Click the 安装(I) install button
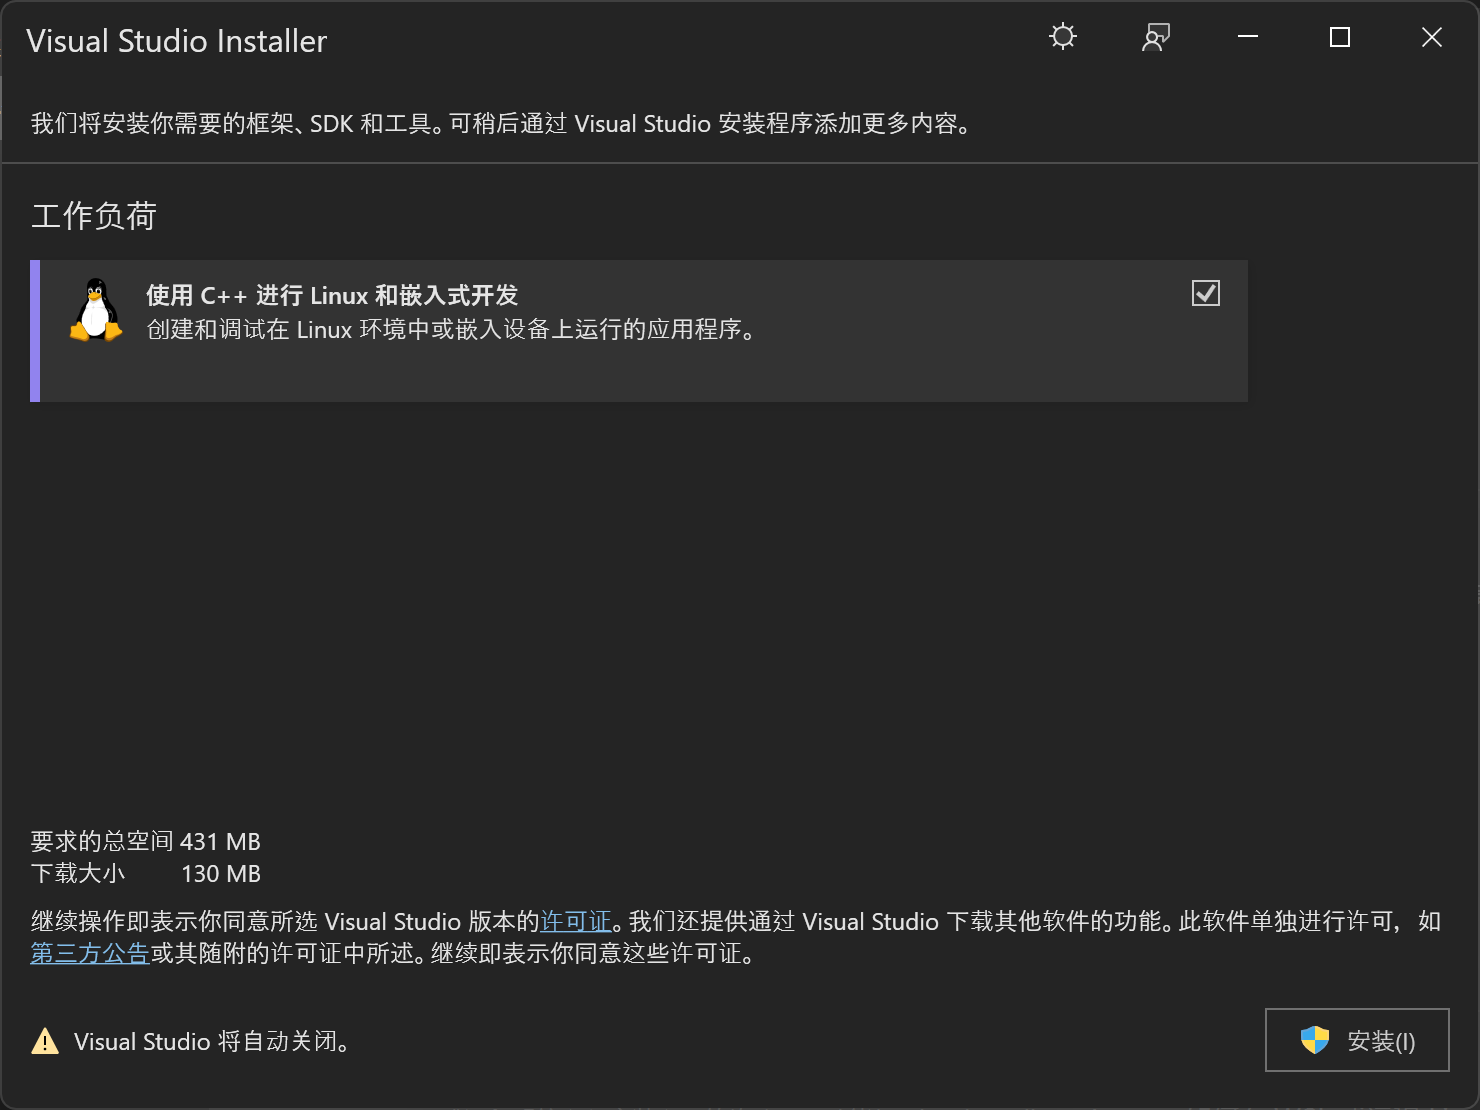Screen dimensions: 1480x1110 coord(1357,1040)
